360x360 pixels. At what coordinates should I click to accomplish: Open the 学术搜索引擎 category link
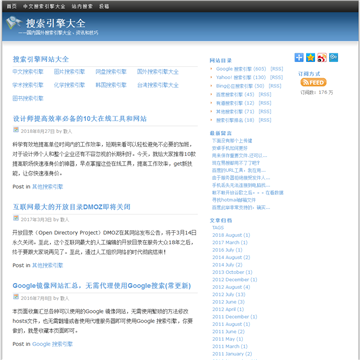[x=28, y=85]
